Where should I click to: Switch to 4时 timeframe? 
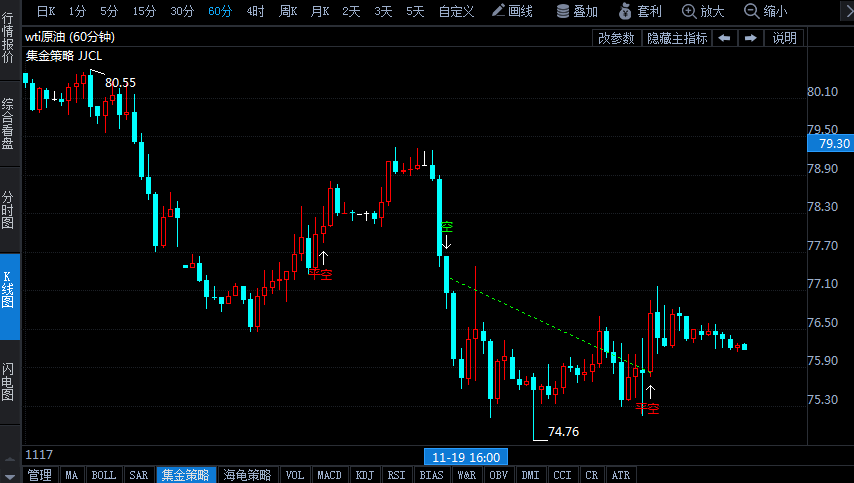[255, 11]
